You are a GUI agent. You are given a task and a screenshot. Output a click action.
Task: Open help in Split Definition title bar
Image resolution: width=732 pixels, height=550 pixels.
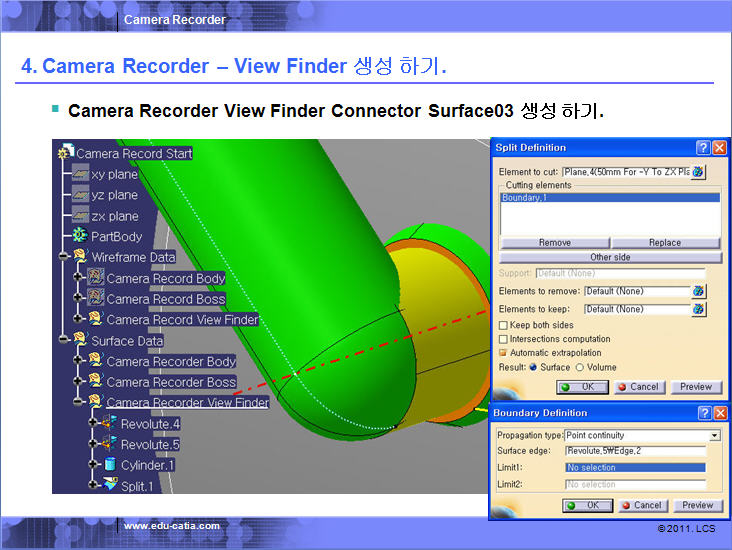(703, 147)
